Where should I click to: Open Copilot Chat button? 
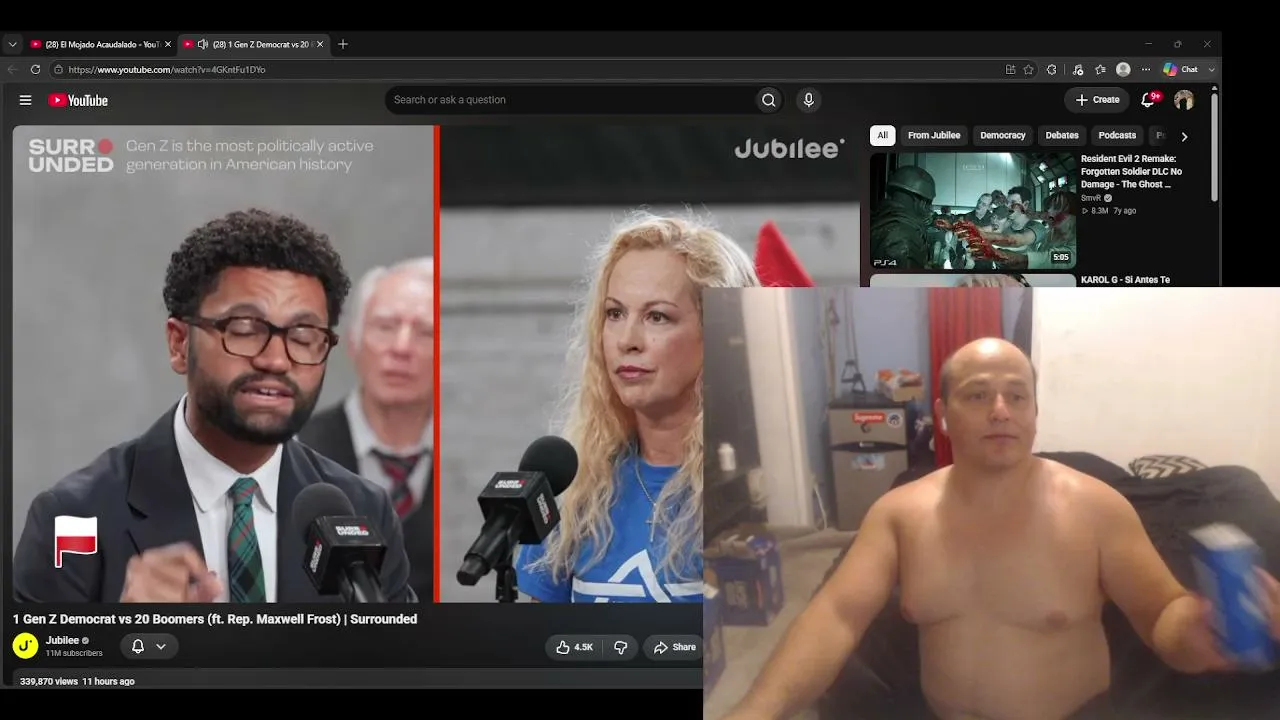click(1181, 70)
